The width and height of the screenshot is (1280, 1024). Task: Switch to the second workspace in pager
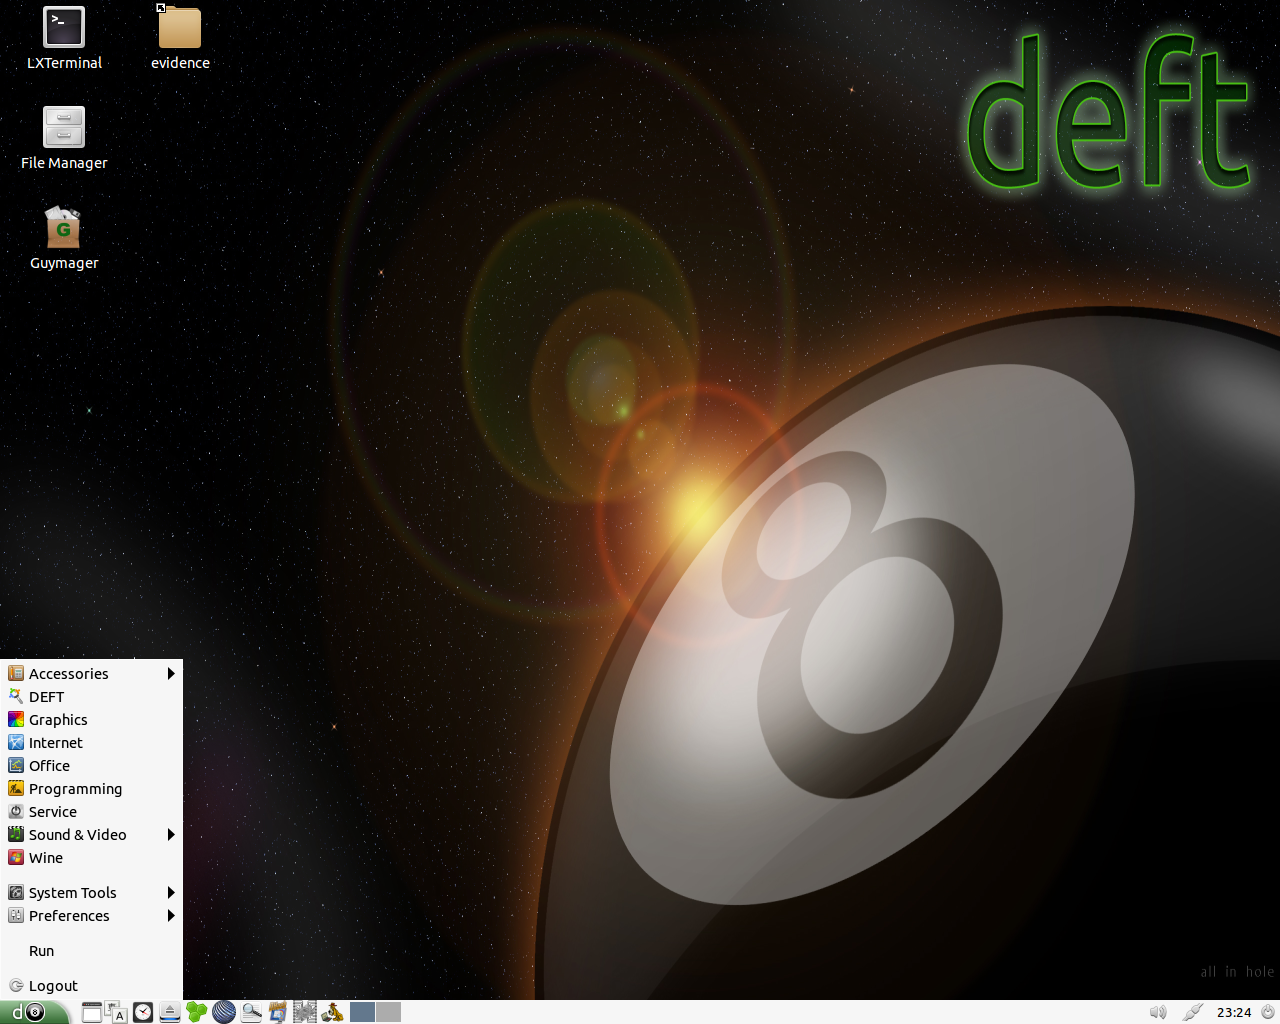(x=388, y=1012)
